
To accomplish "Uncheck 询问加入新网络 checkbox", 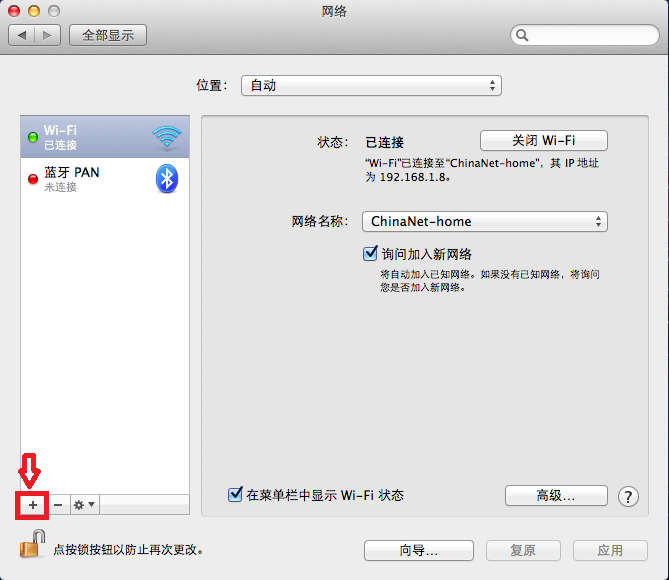I will click(x=370, y=254).
